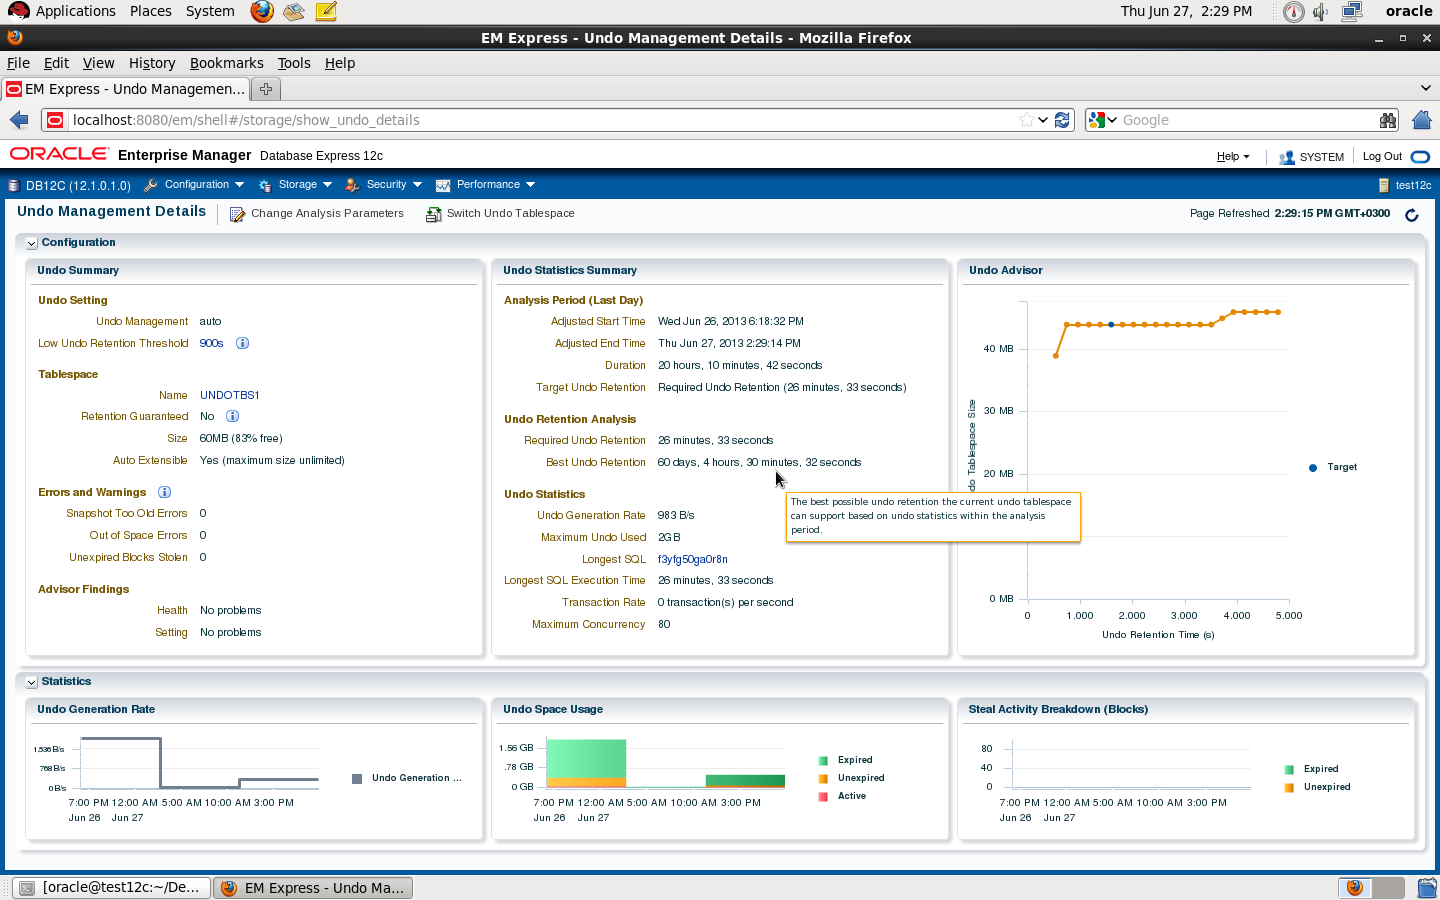The image size is (1440, 900).
Task: Open Firefox launcher in top panel
Action: pyautogui.click(x=262, y=11)
